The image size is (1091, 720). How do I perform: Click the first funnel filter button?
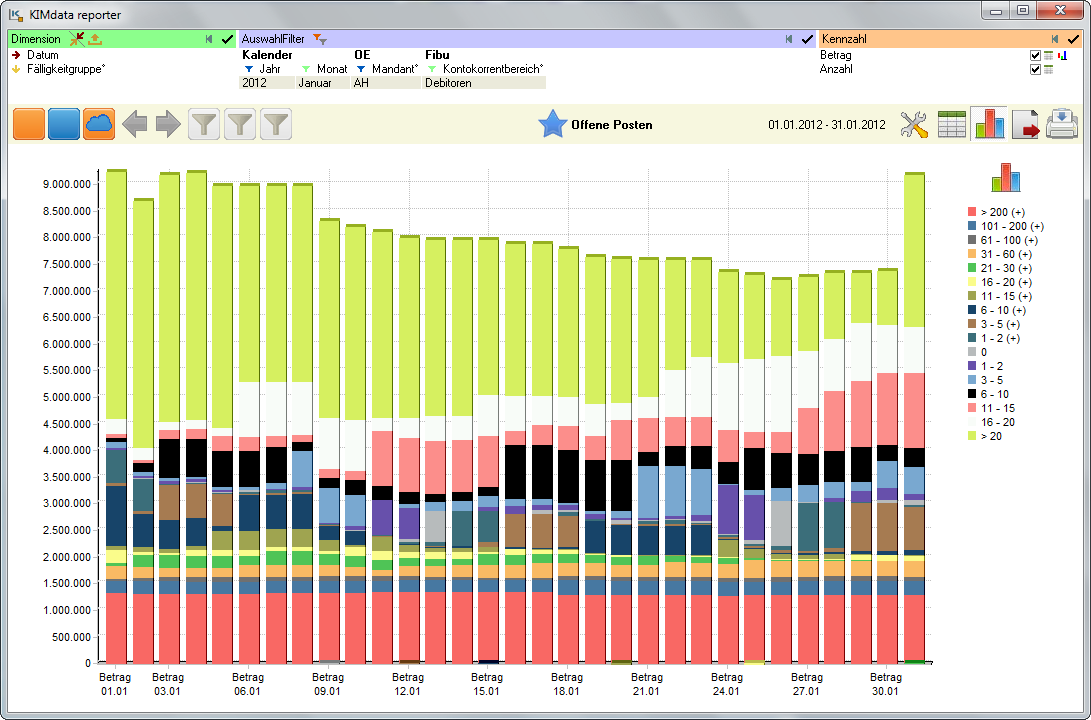[x=204, y=124]
